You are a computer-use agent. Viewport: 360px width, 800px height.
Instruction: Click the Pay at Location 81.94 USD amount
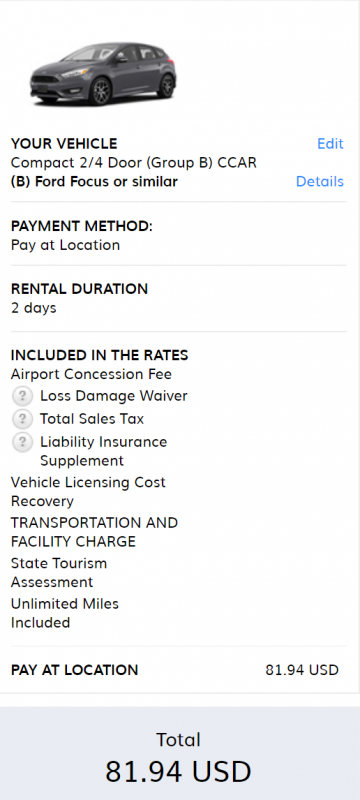302,670
